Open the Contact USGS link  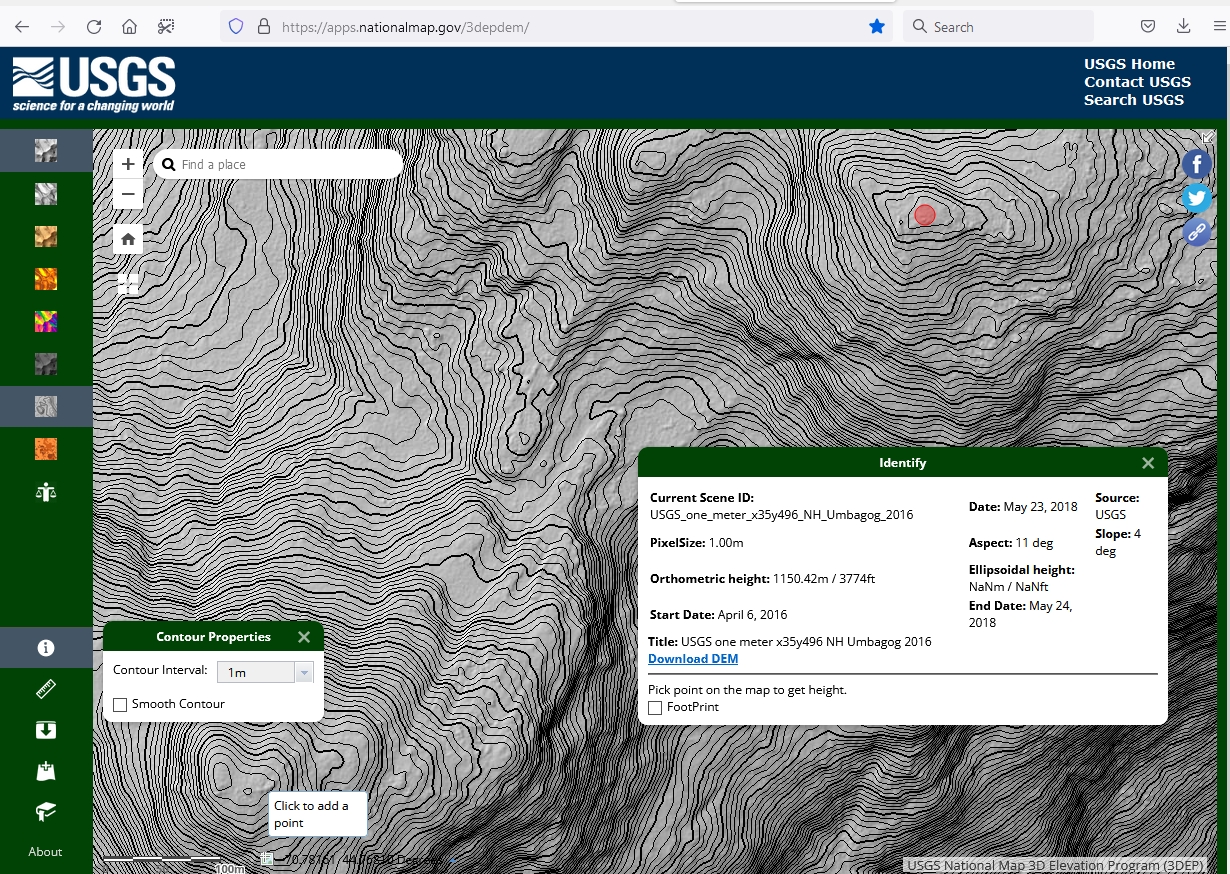(x=1137, y=82)
